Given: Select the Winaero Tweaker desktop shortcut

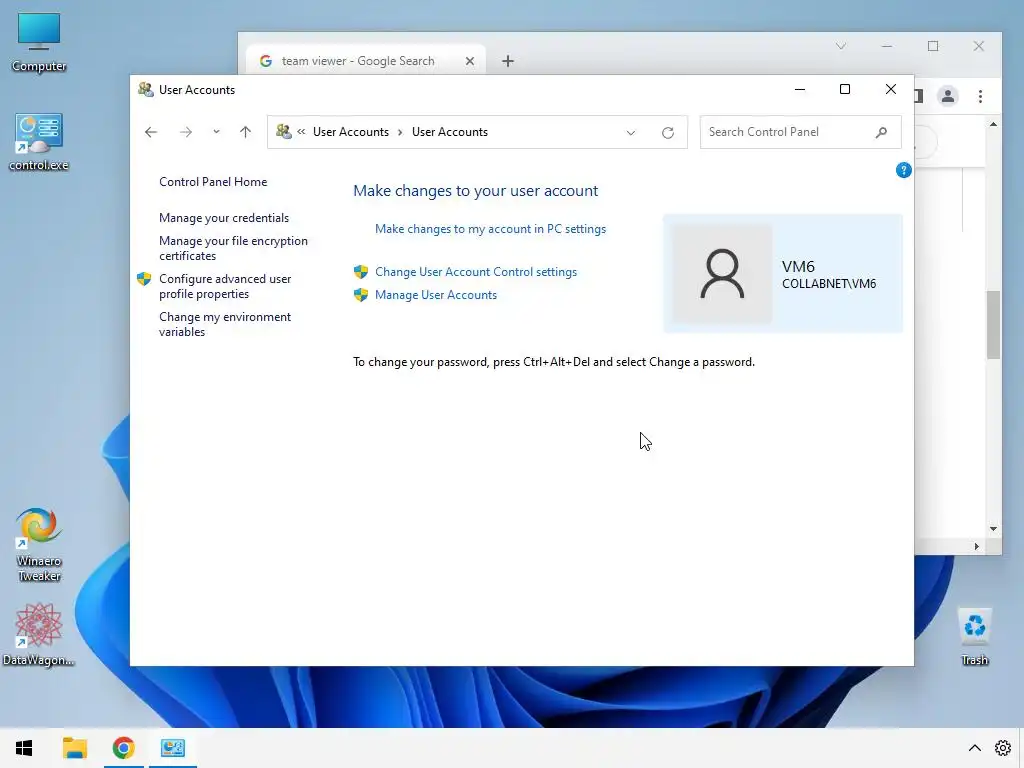Looking at the screenshot, I should pyautogui.click(x=39, y=545).
